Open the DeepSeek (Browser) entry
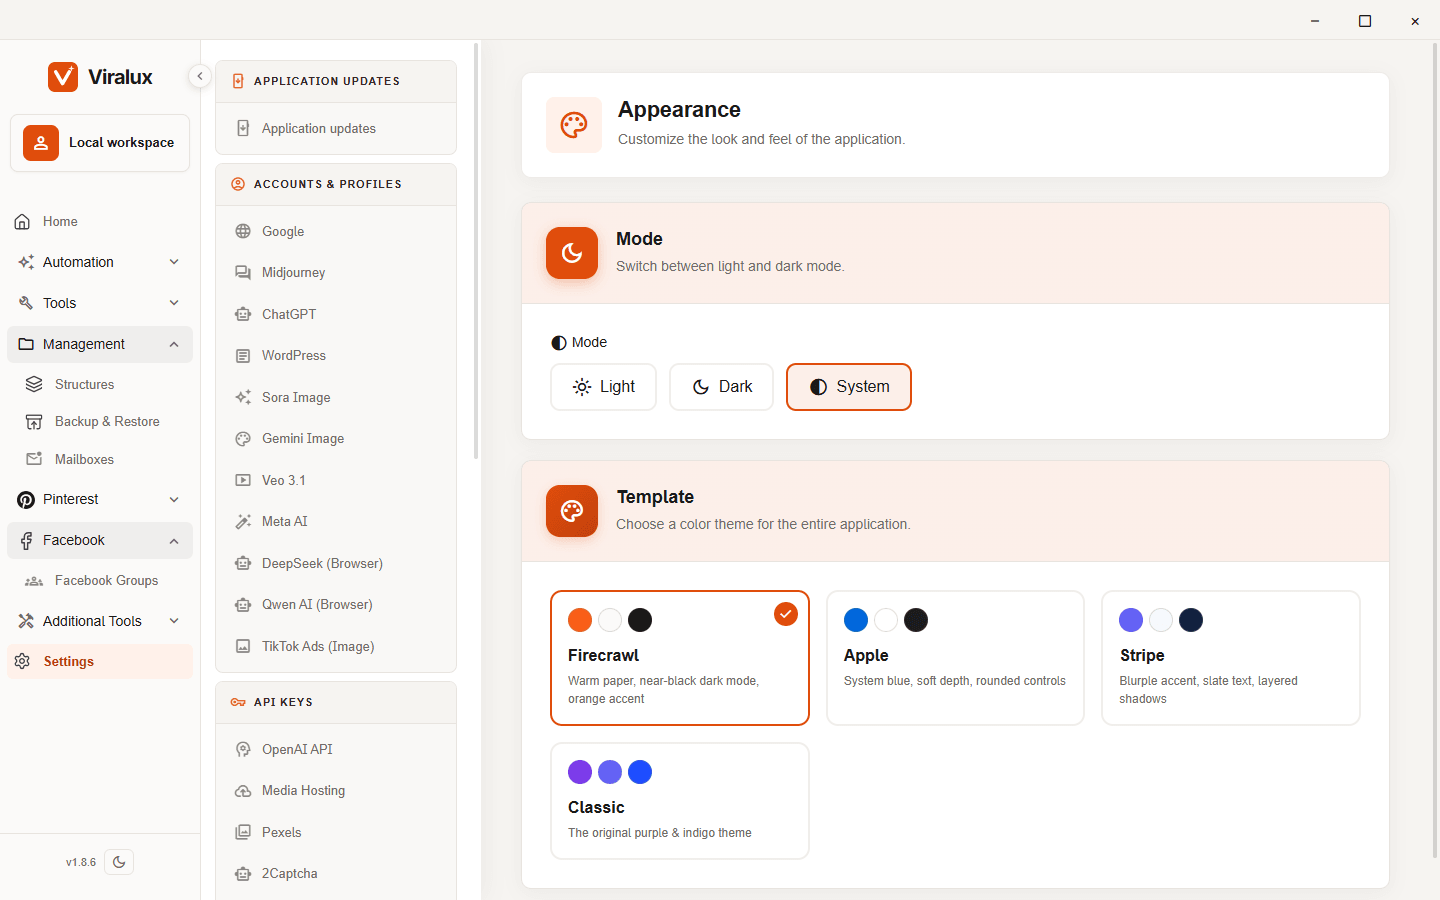1440x900 pixels. [x=336, y=563]
